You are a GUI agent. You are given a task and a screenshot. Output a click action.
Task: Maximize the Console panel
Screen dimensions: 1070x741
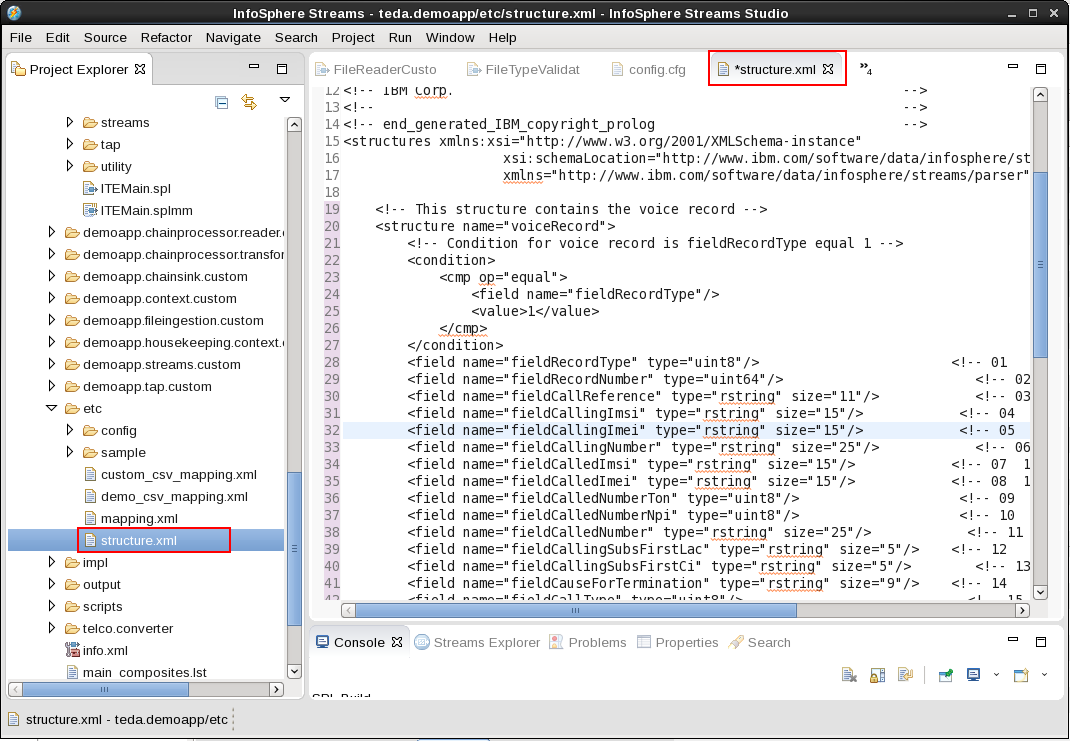[1041, 642]
